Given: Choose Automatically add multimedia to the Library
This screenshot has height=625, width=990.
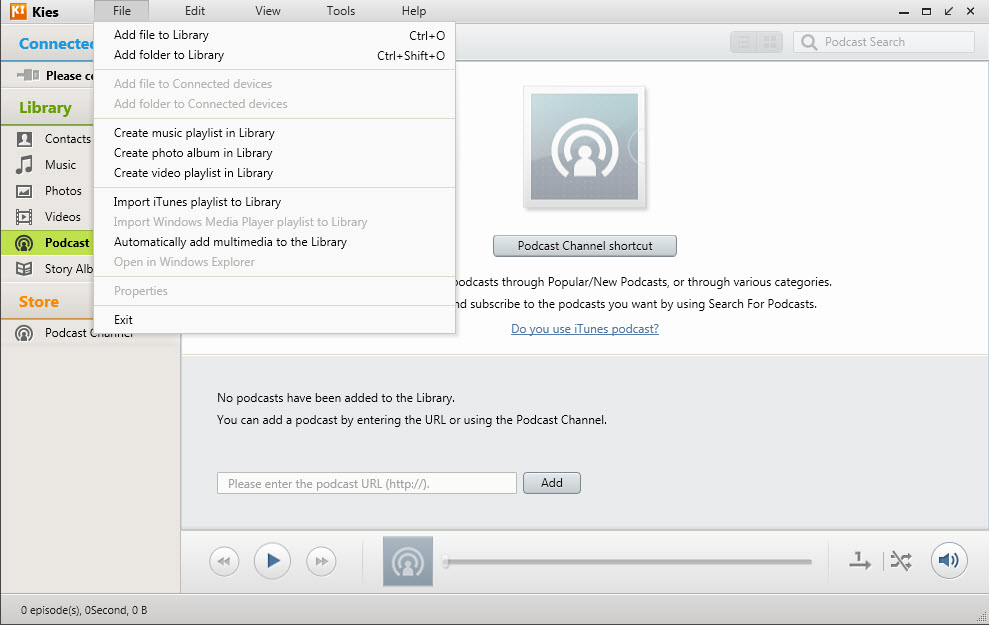Looking at the screenshot, I should pyautogui.click(x=275, y=242).
